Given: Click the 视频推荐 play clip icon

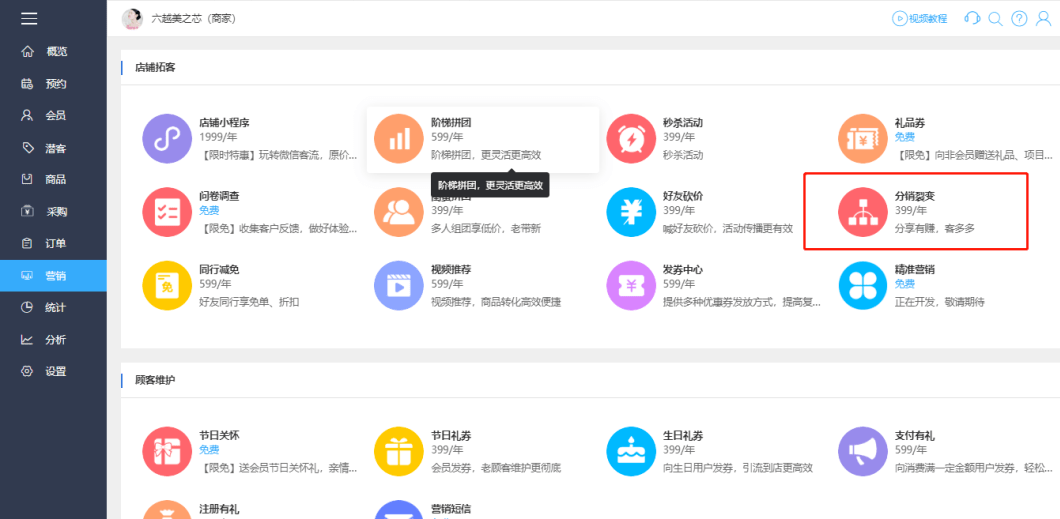Looking at the screenshot, I should [399, 285].
